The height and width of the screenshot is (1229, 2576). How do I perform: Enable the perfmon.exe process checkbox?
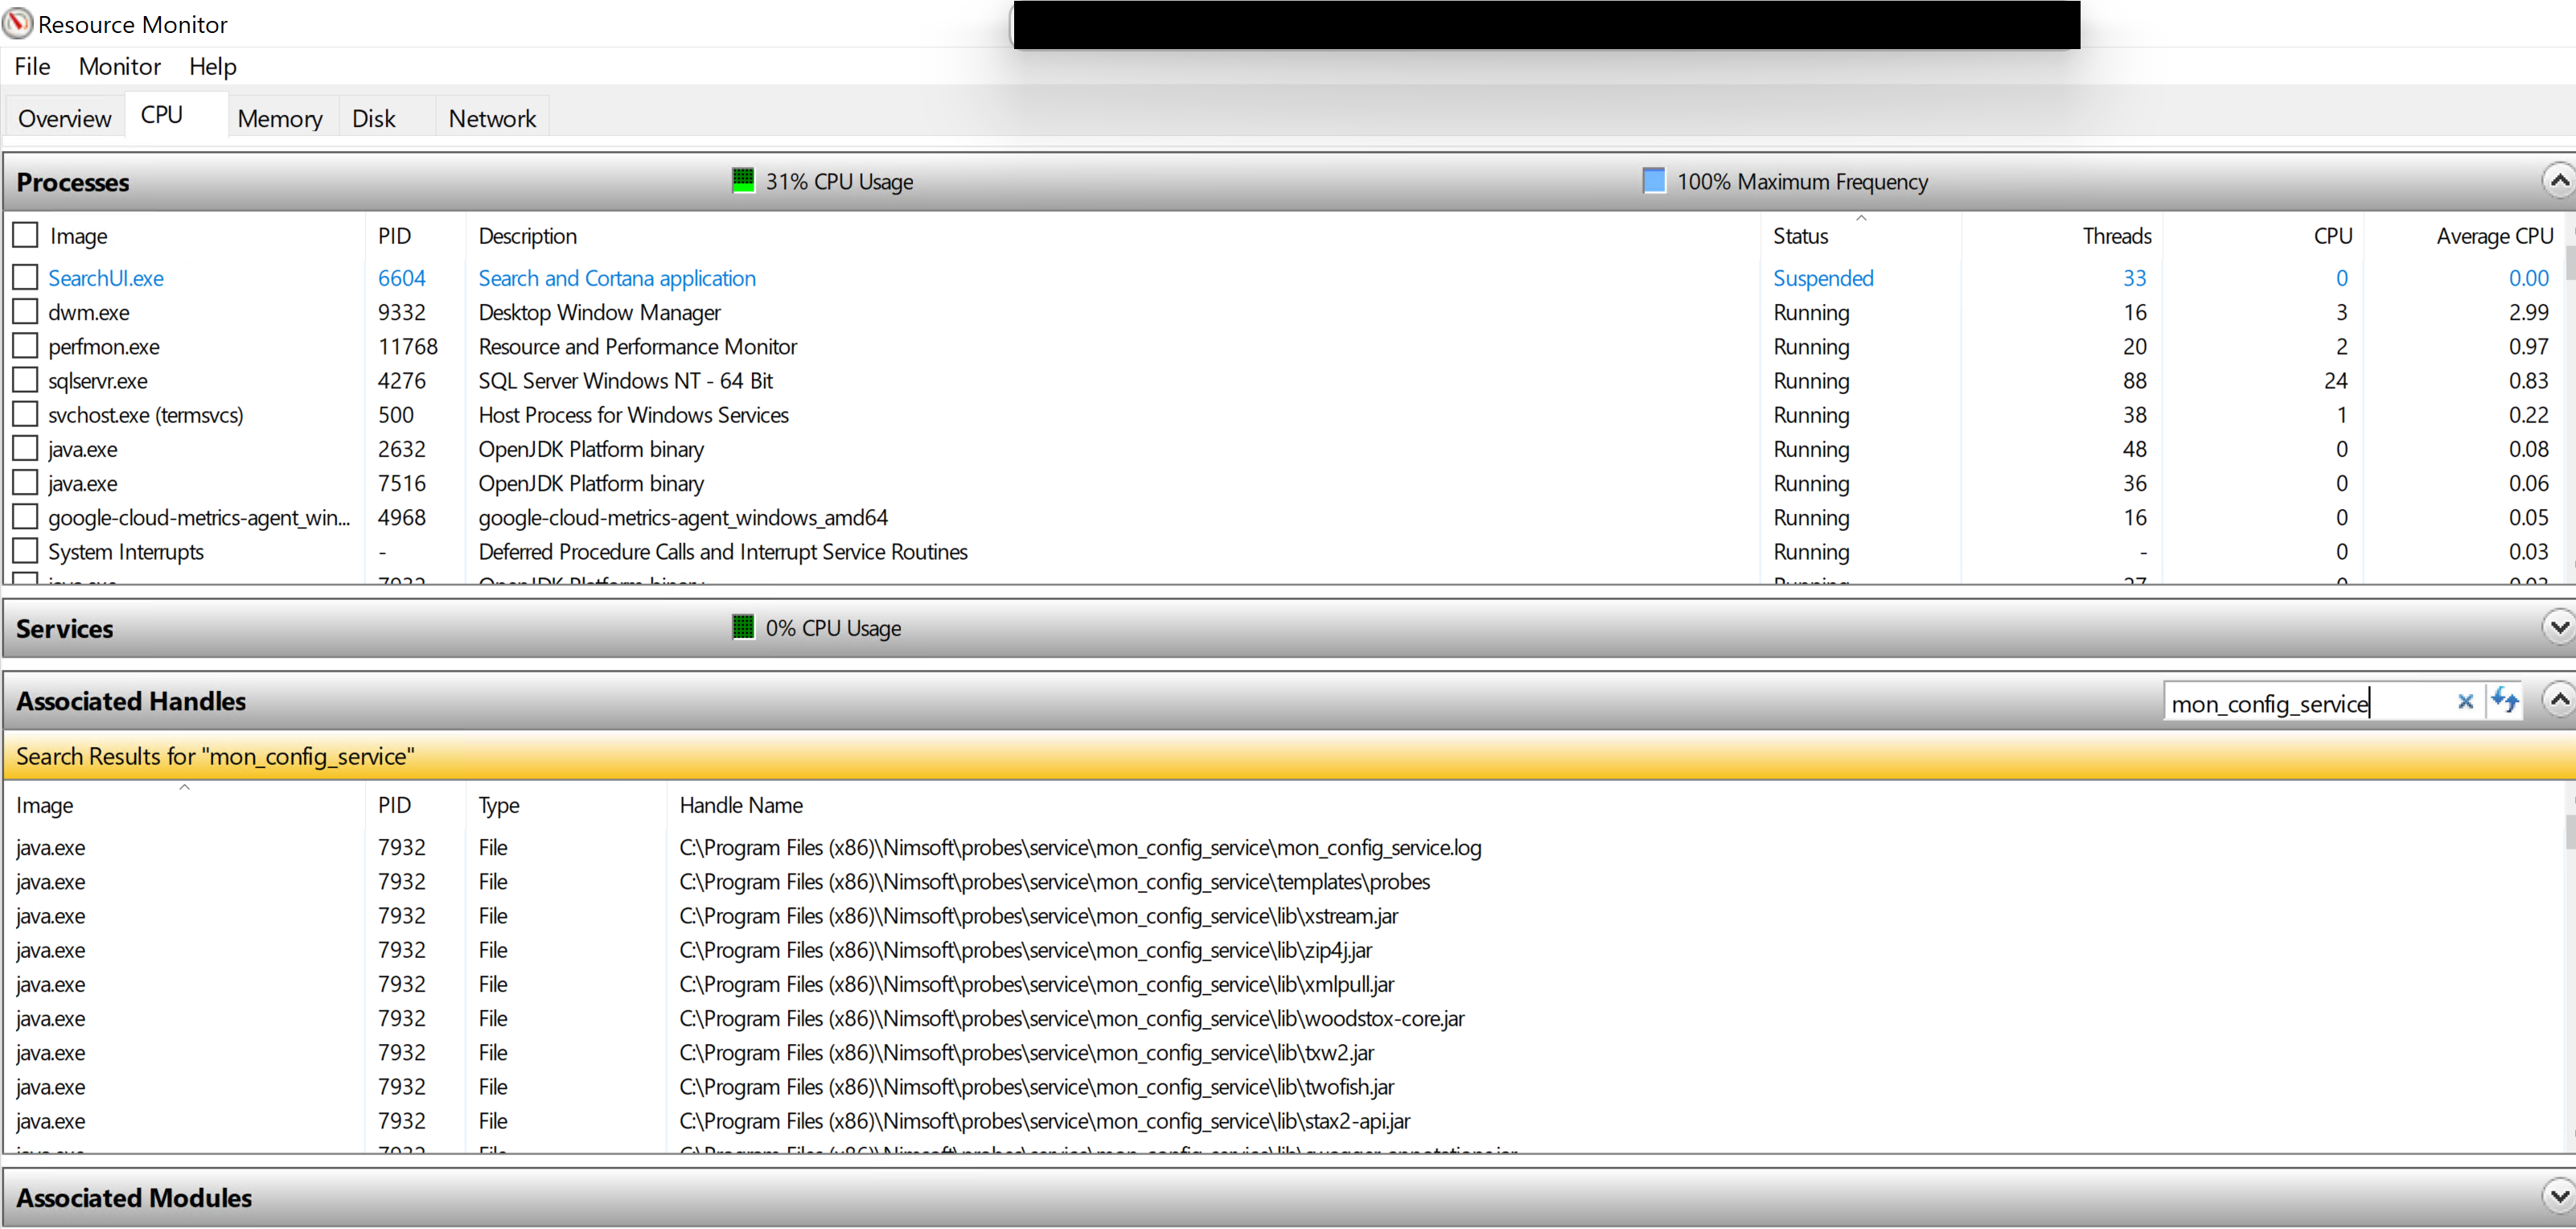(x=26, y=346)
